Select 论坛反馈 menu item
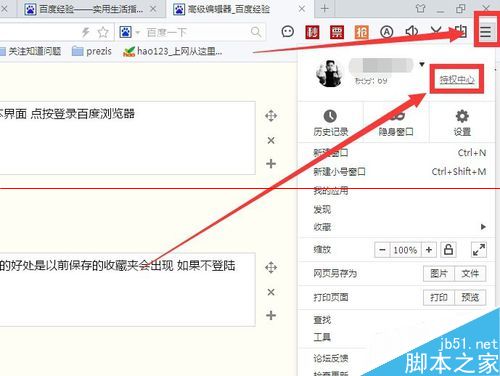The image size is (500, 376). [331, 358]
